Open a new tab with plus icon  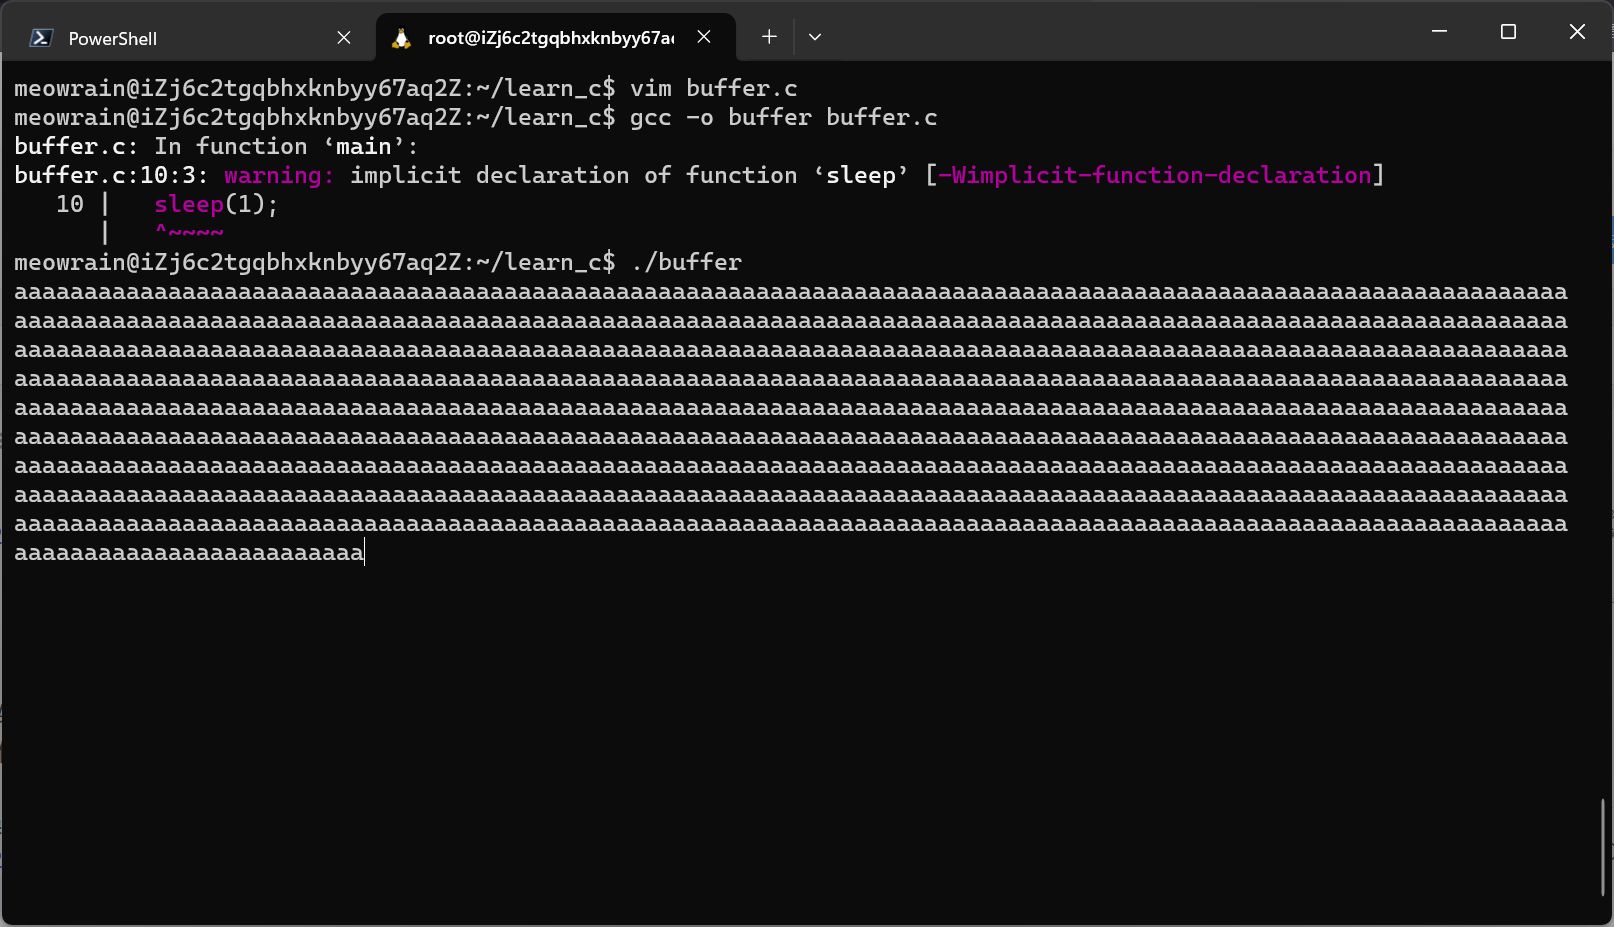[x=769, y=37]
